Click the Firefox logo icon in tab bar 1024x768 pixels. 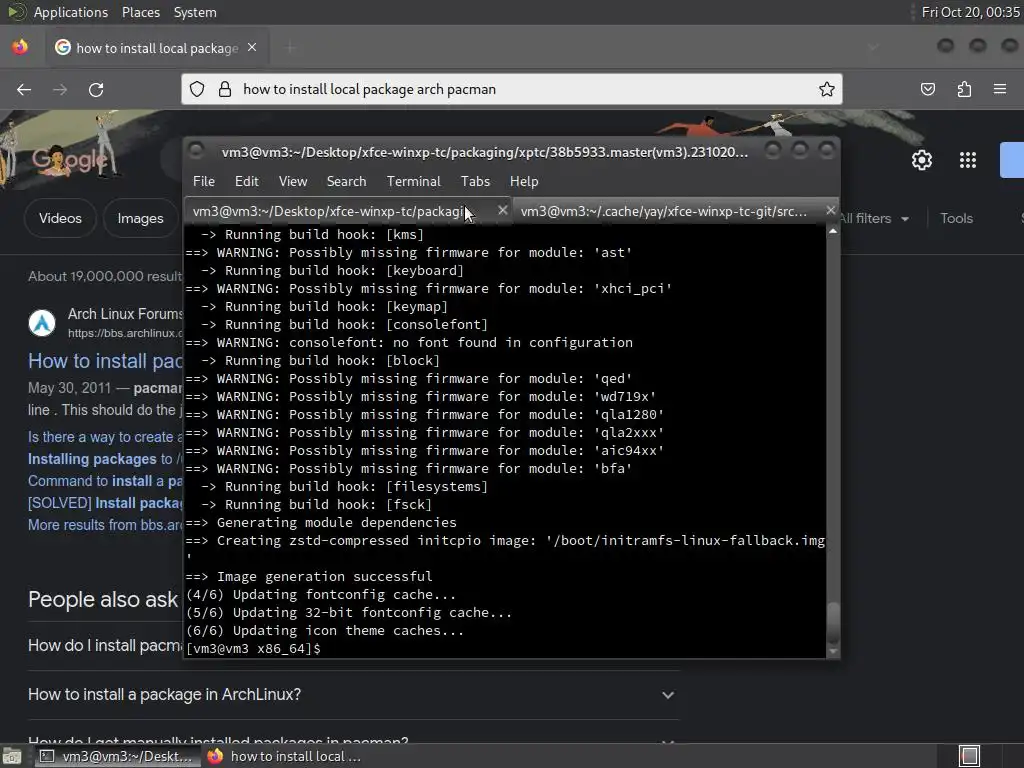pos(20,47)
